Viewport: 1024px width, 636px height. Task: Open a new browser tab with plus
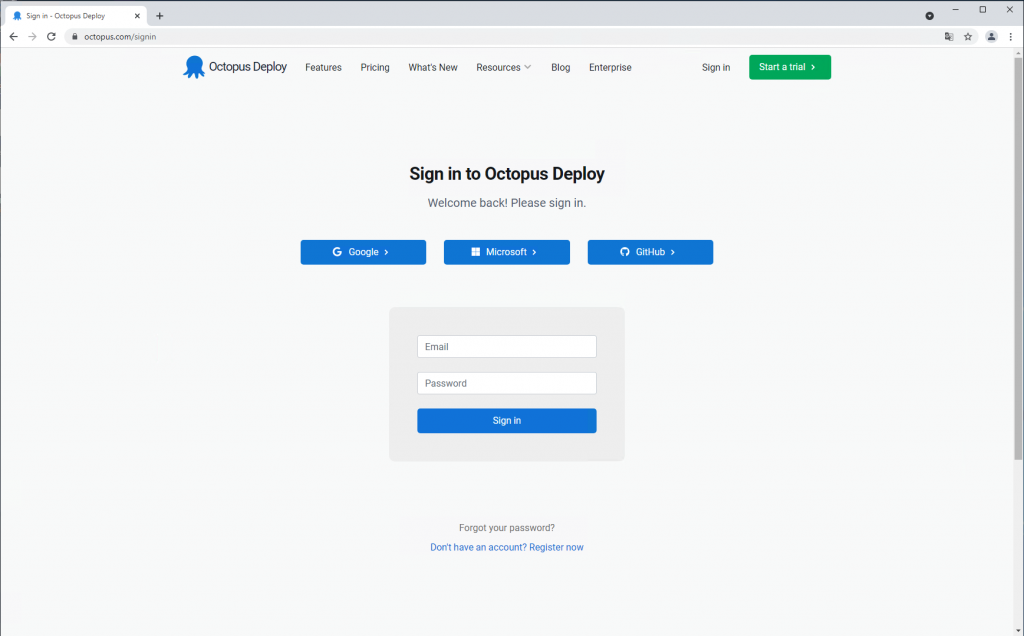[159, 16]
